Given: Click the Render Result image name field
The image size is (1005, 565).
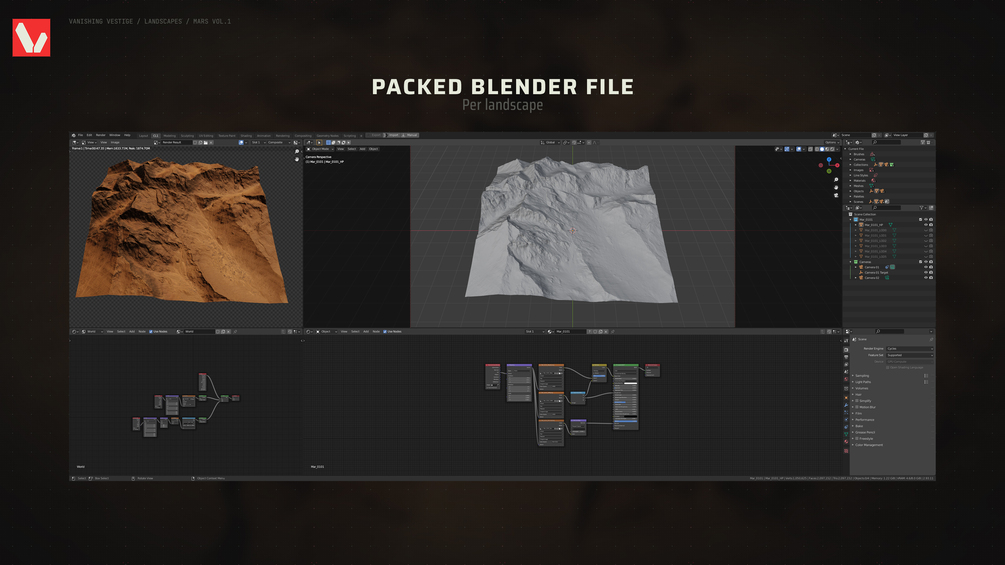Looking at the screenshot, I should [176, 142].
